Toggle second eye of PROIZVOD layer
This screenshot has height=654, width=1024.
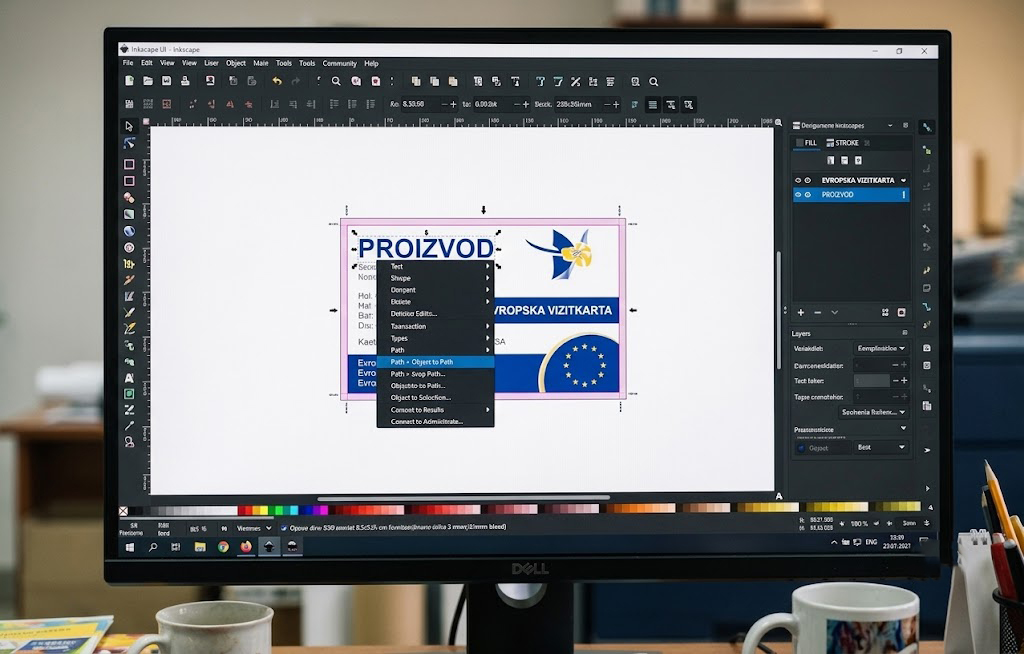[x=808, y=195]
